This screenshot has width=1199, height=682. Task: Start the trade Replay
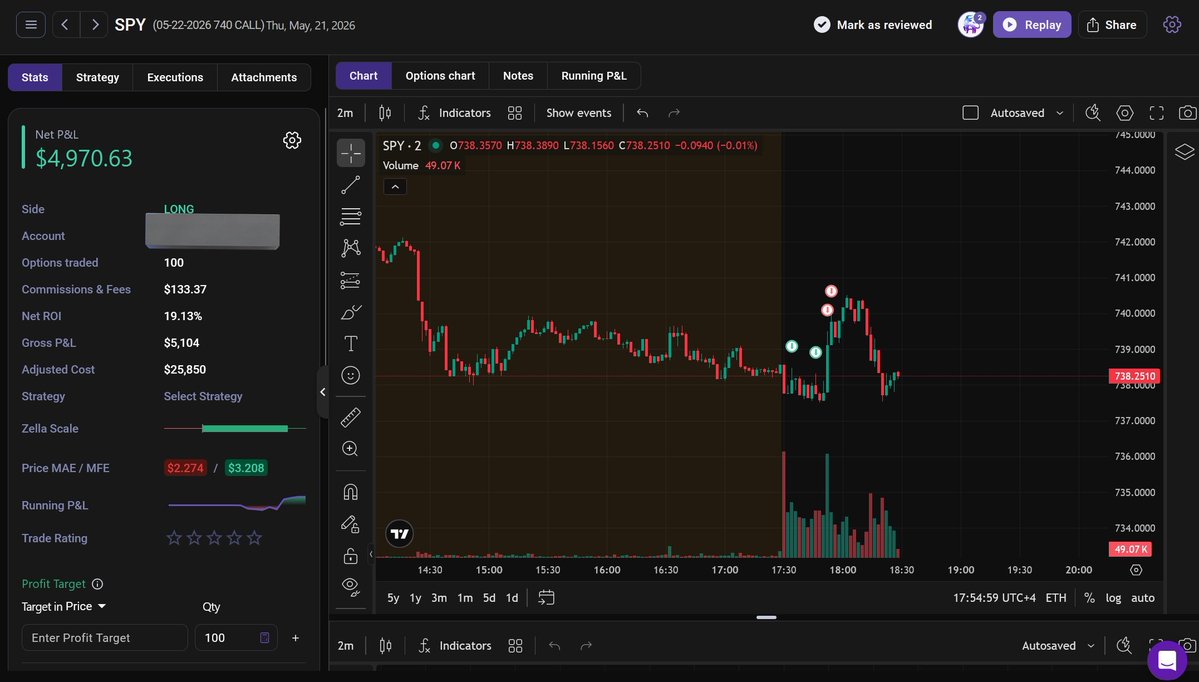click(x=1032, y=24)
